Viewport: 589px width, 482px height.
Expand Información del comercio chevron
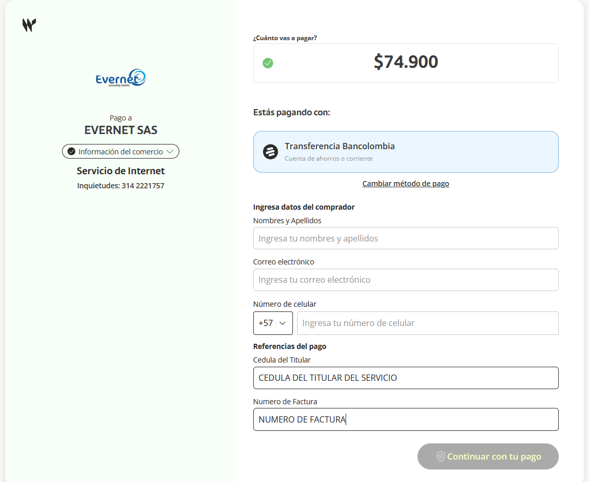click(170, 151)
